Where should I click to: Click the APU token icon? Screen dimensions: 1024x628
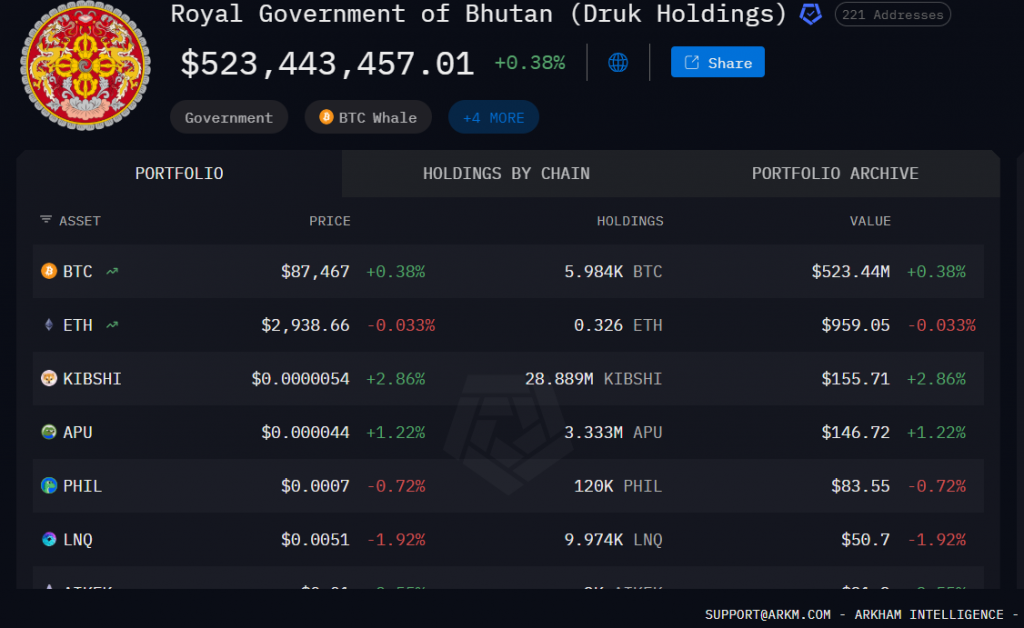(48, 432)
